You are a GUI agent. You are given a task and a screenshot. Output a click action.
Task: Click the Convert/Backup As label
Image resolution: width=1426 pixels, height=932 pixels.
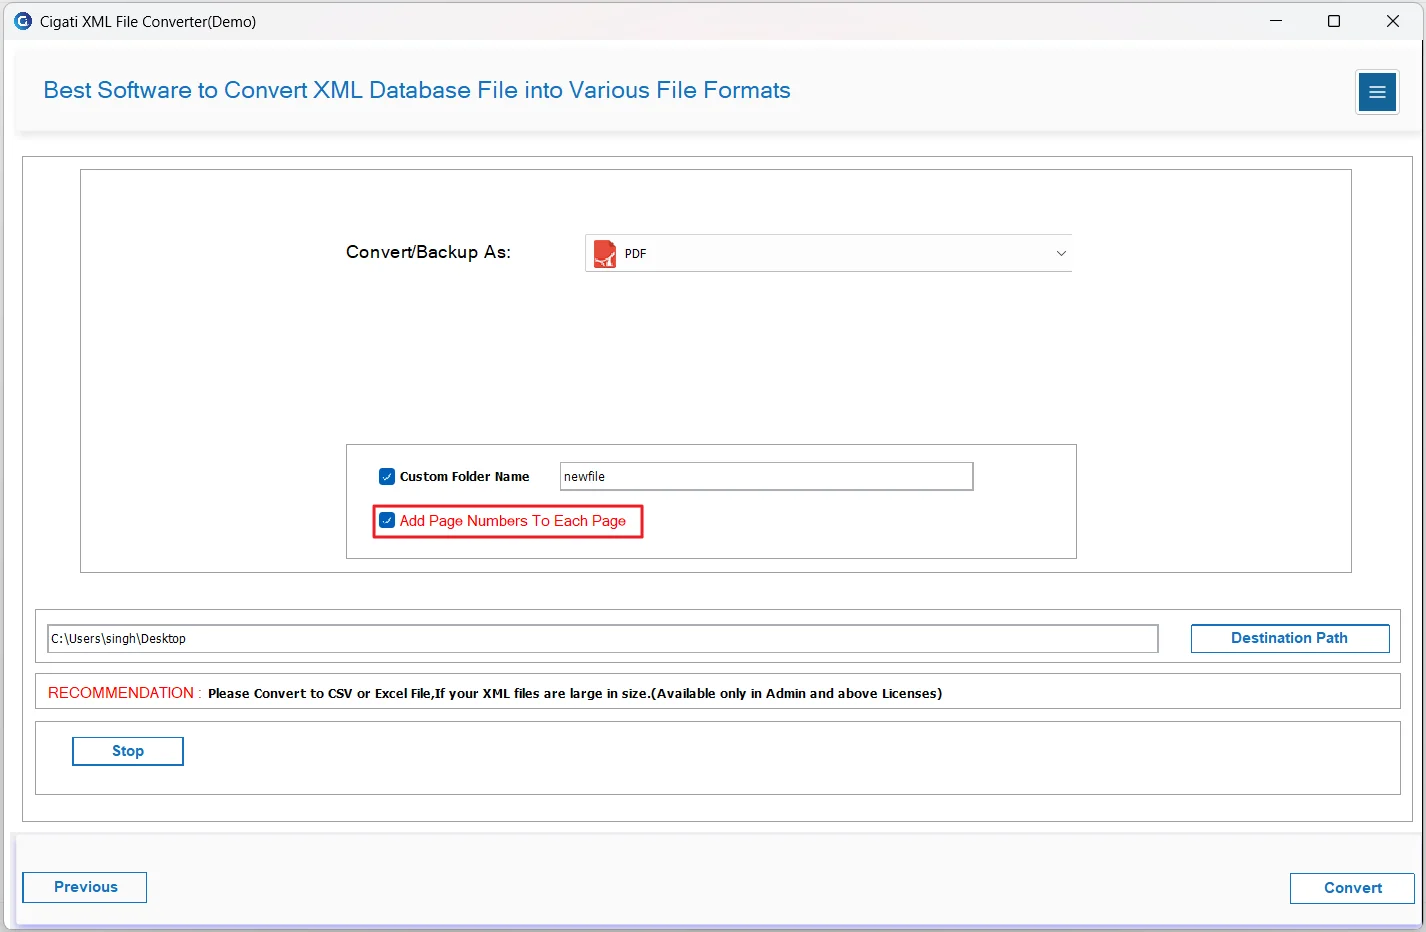[x=428, y=252]
